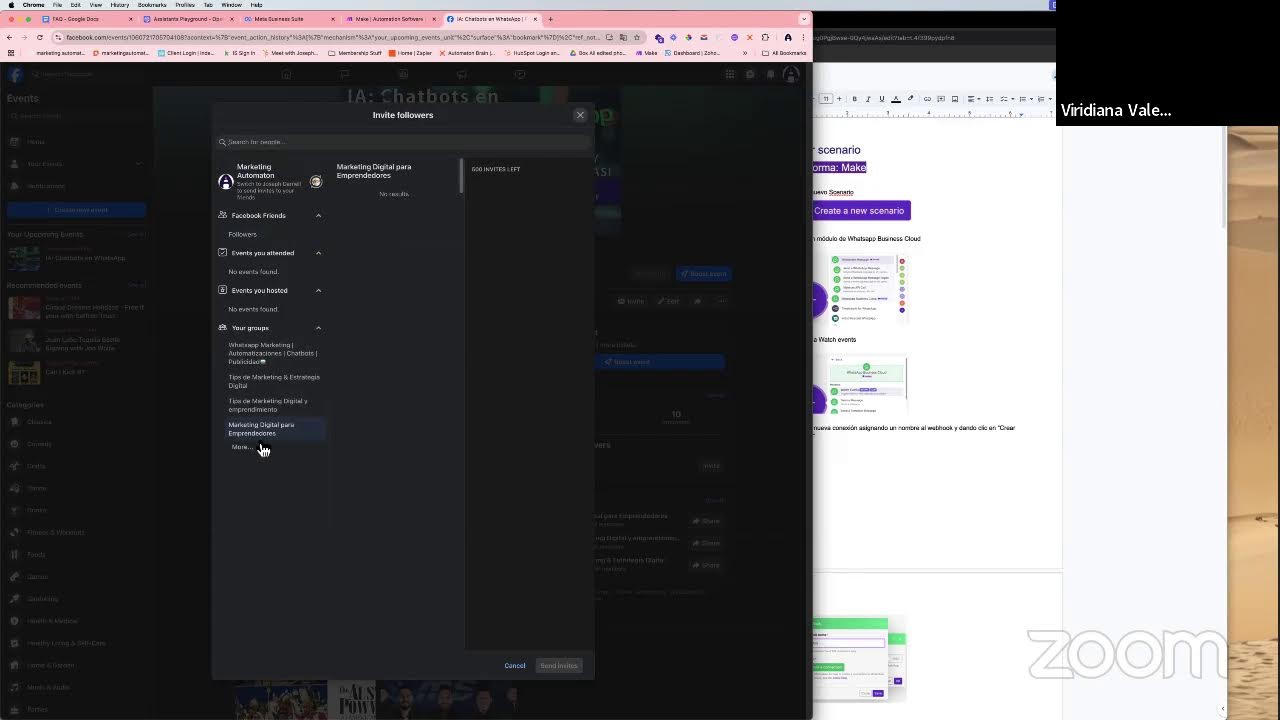The image size is (1280, 720).
Task: Collapse the Facebook Friends section
Action: 318,216
